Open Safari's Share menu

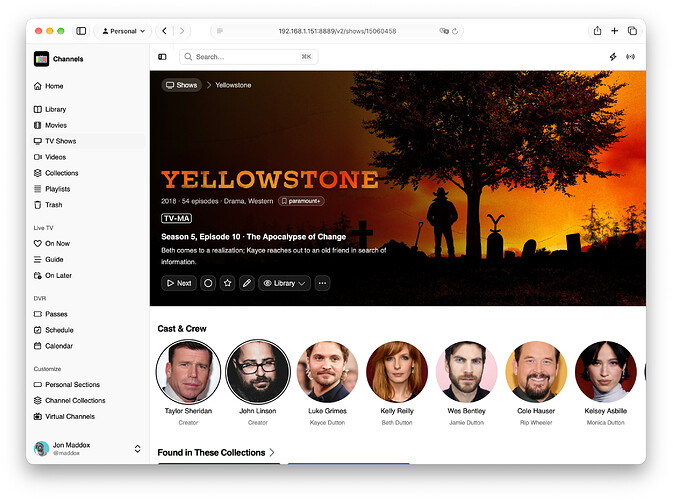597,30
